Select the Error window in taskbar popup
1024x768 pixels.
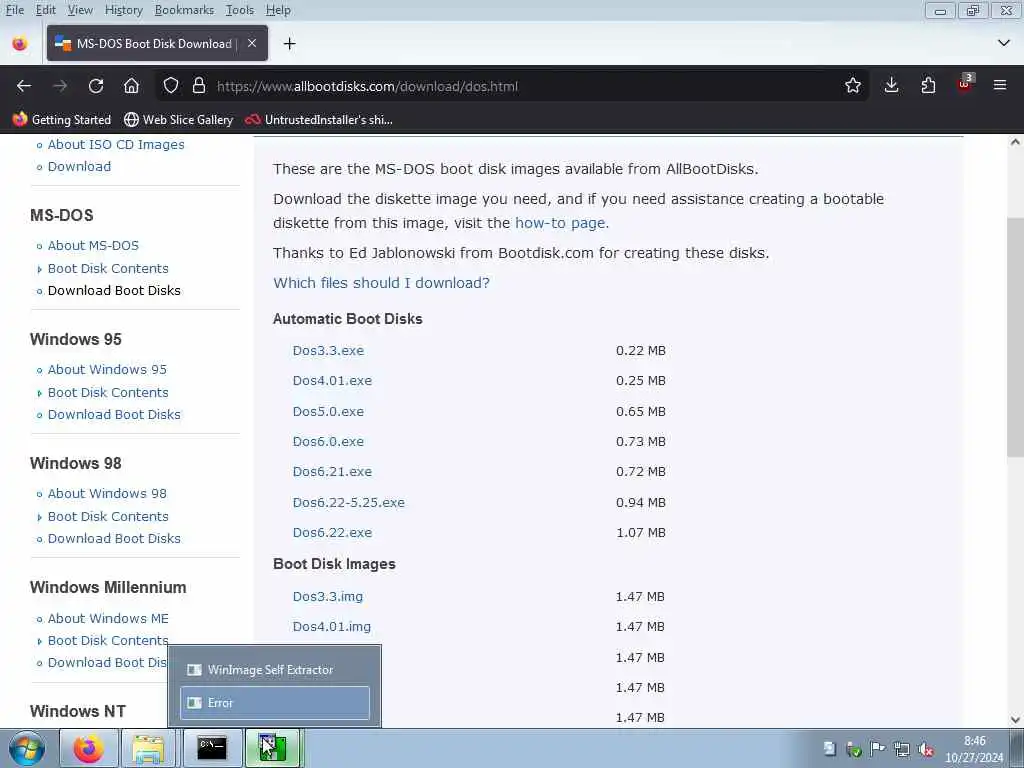[x=275, y=703]
